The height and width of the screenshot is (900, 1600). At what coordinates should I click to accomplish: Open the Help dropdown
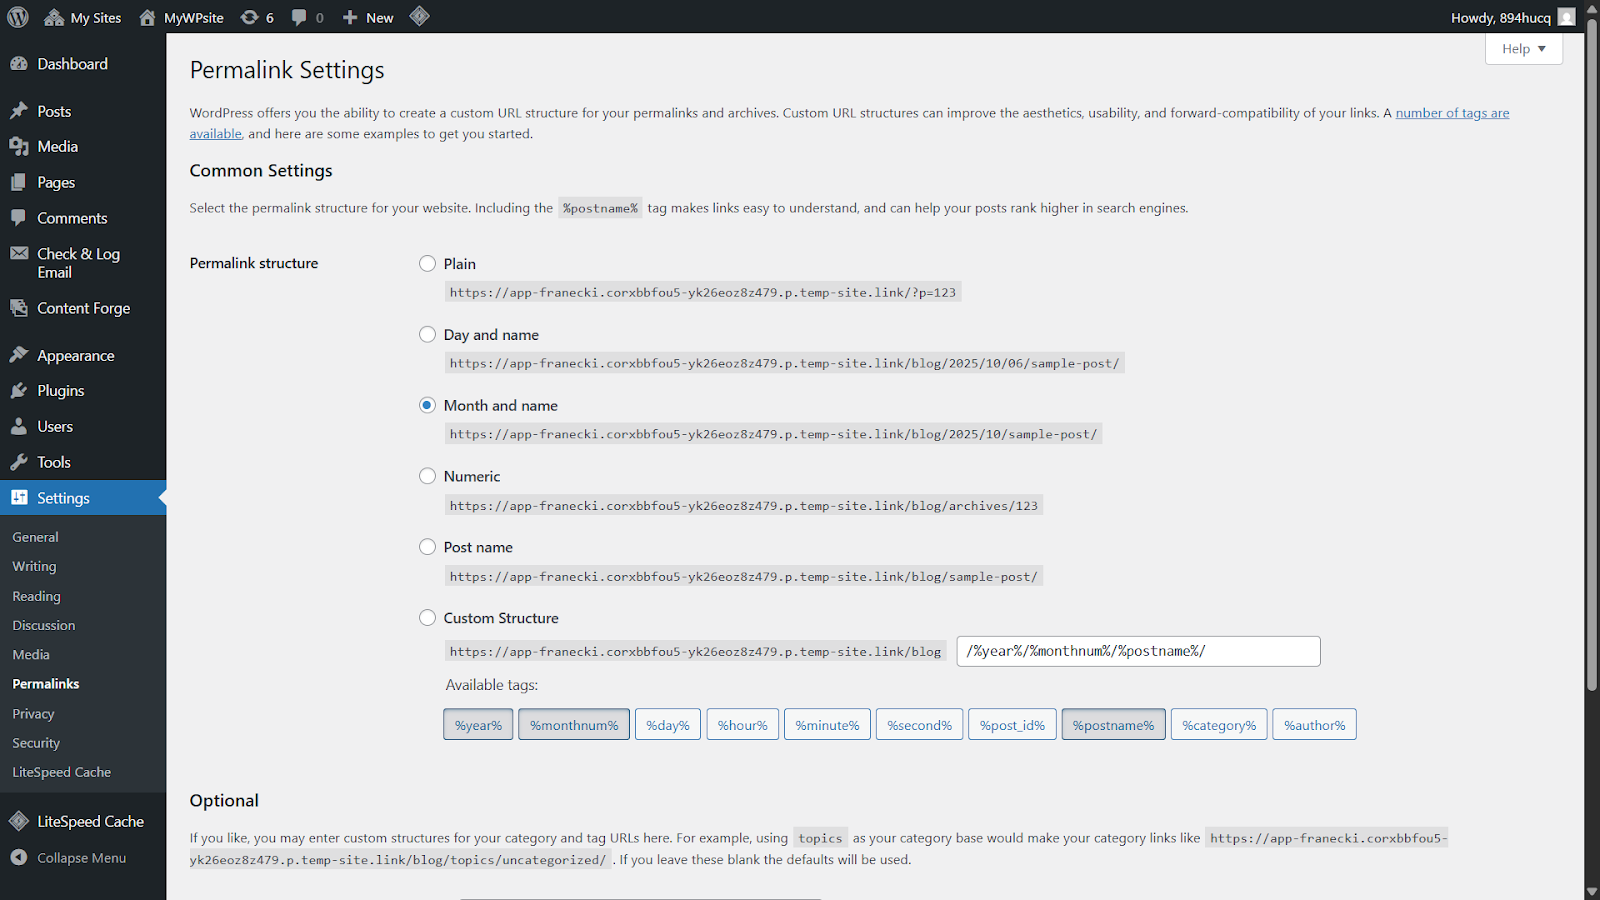[x=1522, y=48]
